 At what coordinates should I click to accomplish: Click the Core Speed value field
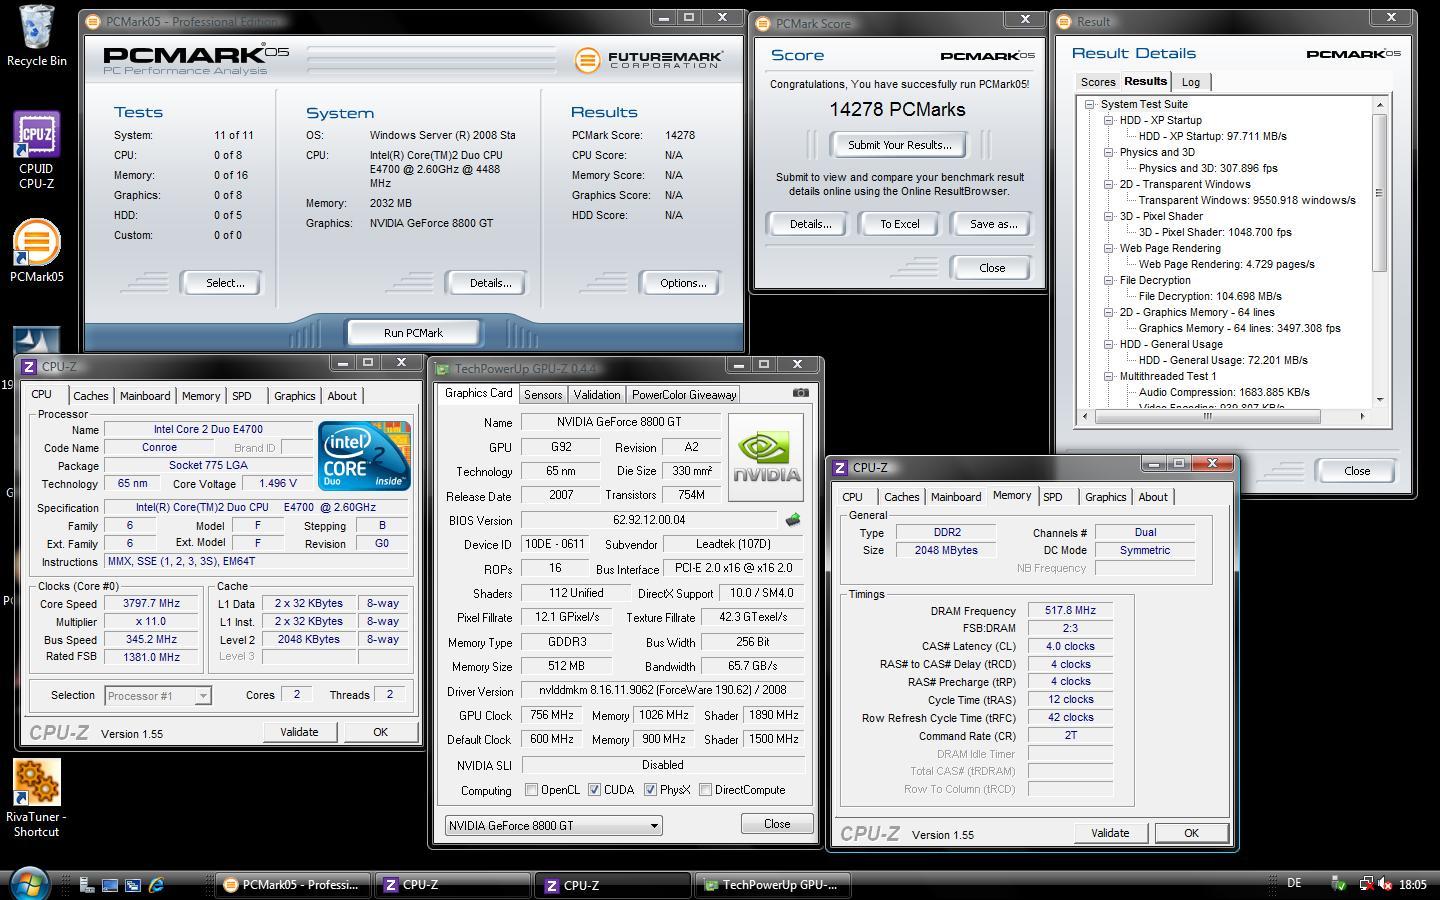pos(151,604)
